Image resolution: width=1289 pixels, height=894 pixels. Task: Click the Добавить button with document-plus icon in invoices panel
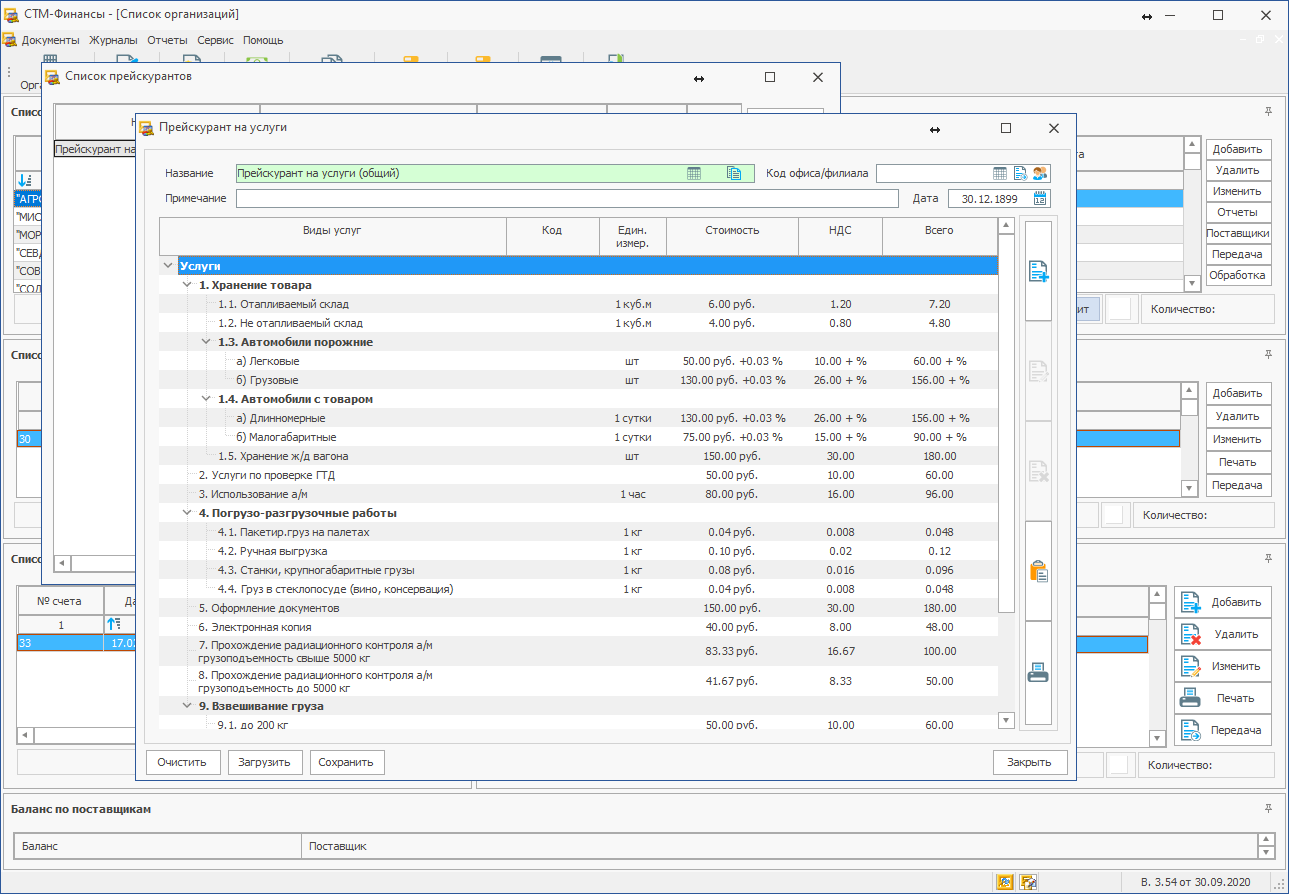pos(1222,602)
